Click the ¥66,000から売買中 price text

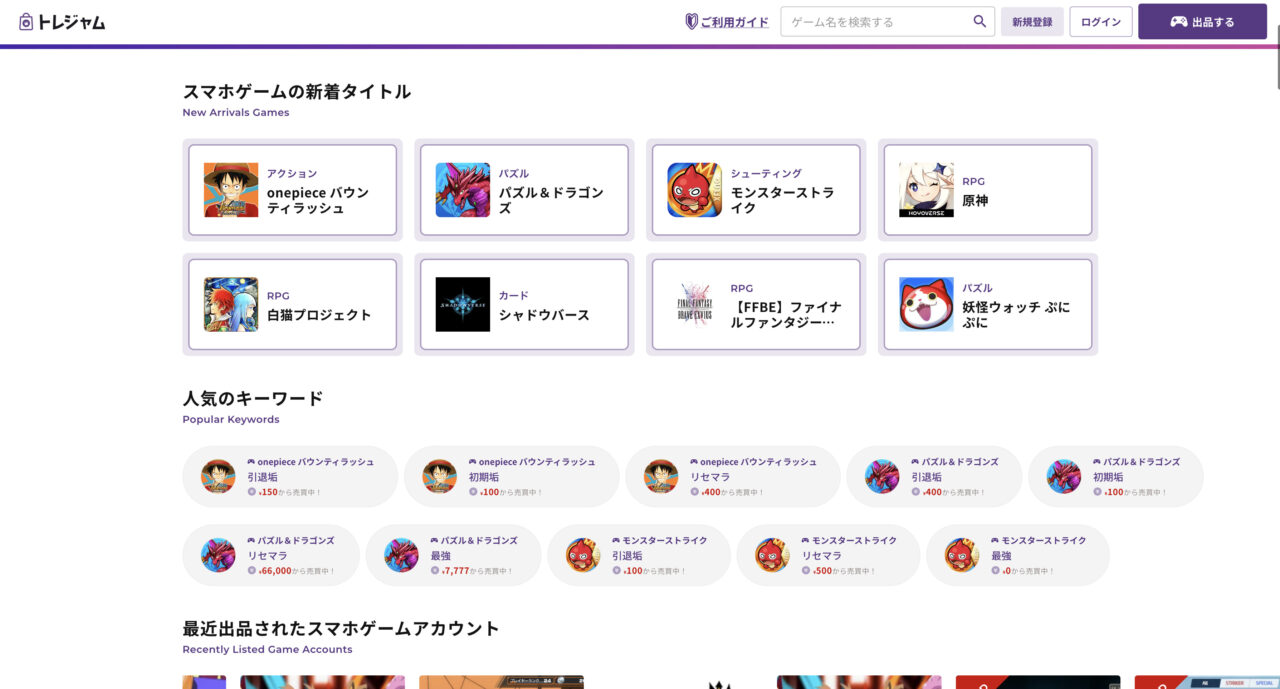(296, 571)
